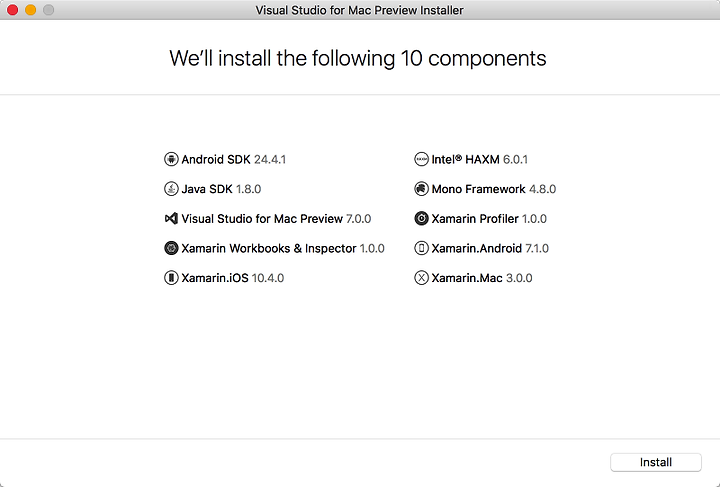
Task: Click the Java SDK coffee cup icon
Action: (171, 189)
